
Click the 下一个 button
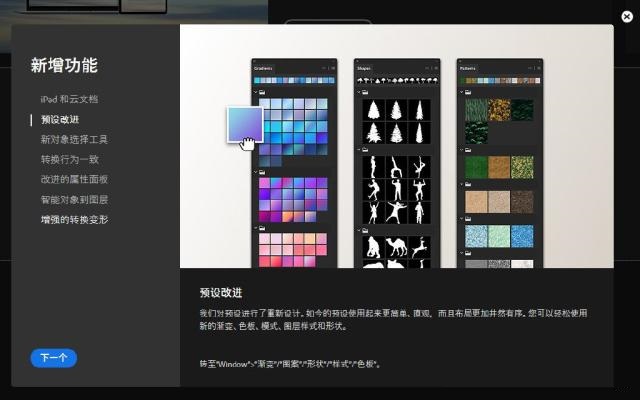pyautogui.click(x=53, y=358)
